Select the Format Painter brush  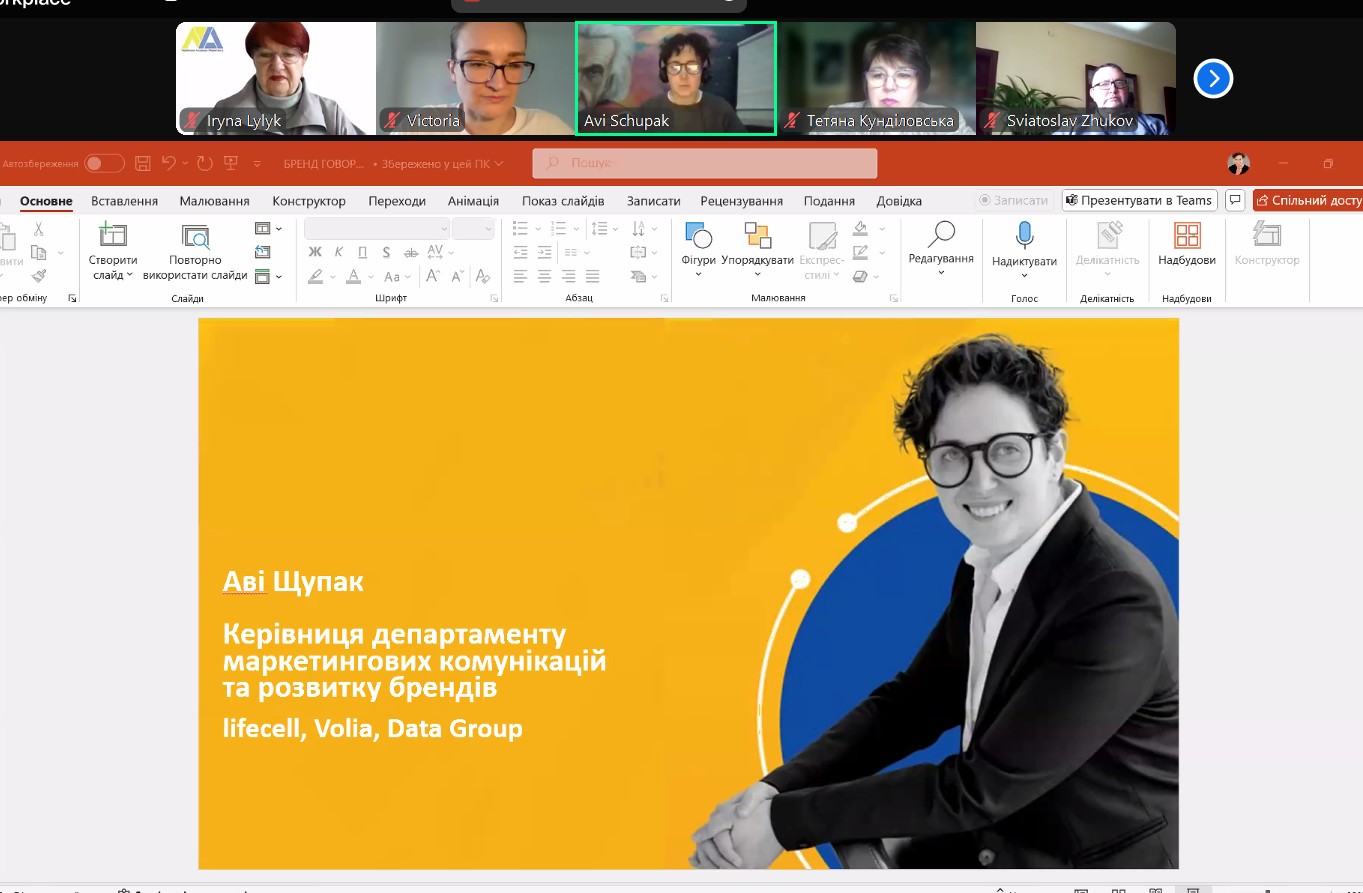click(x=39, y=275)
